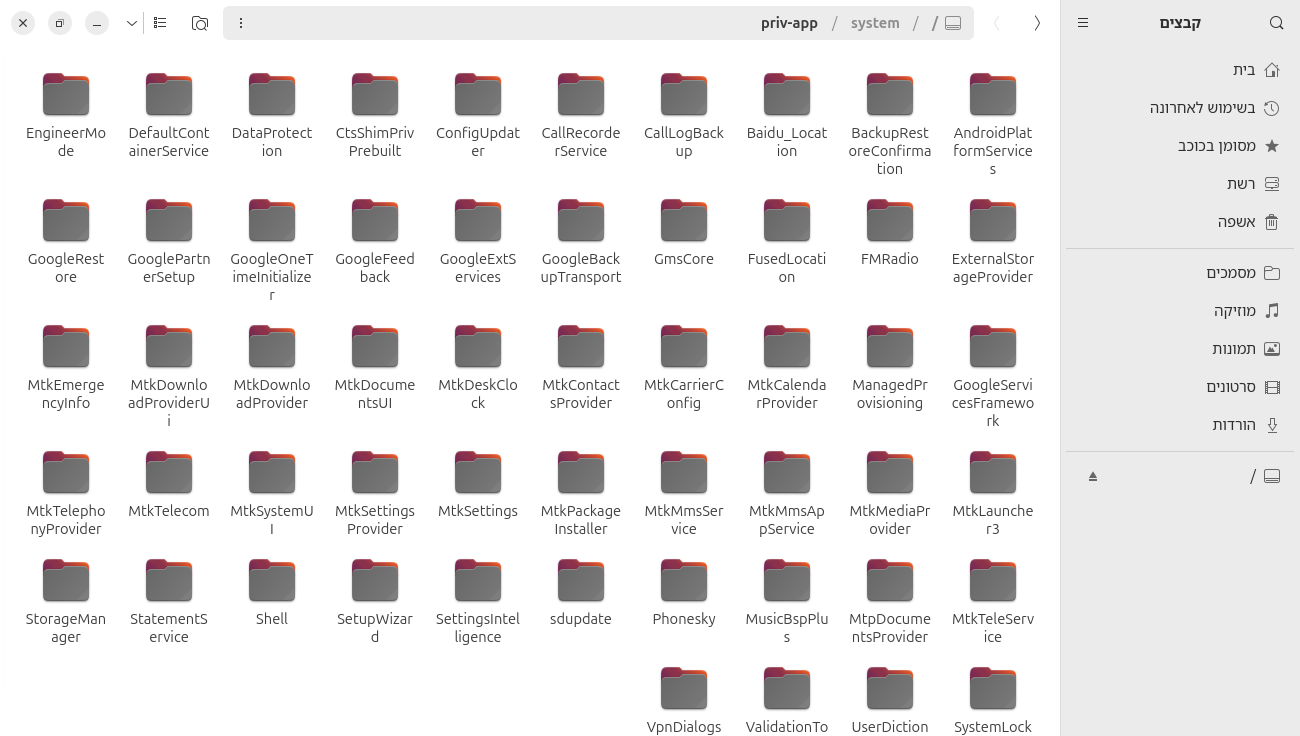The width and height of the screenshot is (1300, 736).
Task: Open Videos (סרטונים) folder in the sidebar
Action: click(x=1180, y=387)
